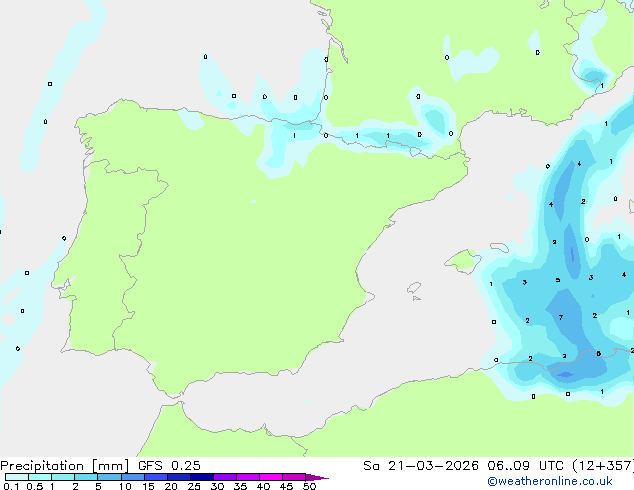This screenshot has width=634, height=490.
Task: Click the 35–40 mm purple legend box
Action: (x=247, y=477)
